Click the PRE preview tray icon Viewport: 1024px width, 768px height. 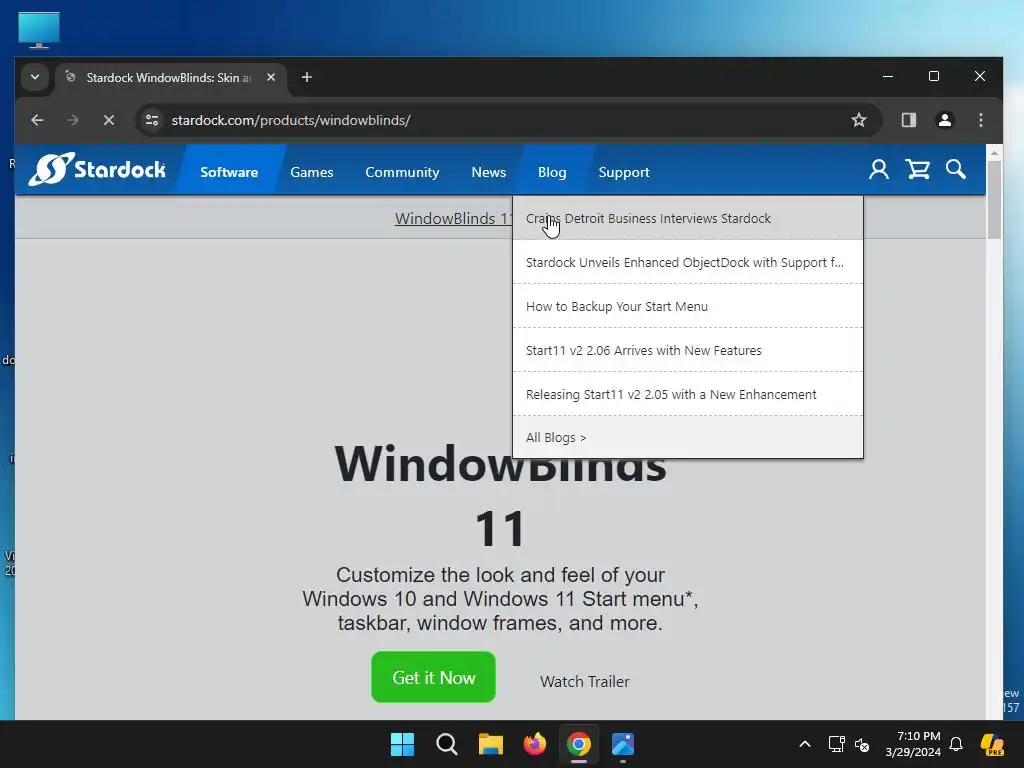tap(992, 744)
